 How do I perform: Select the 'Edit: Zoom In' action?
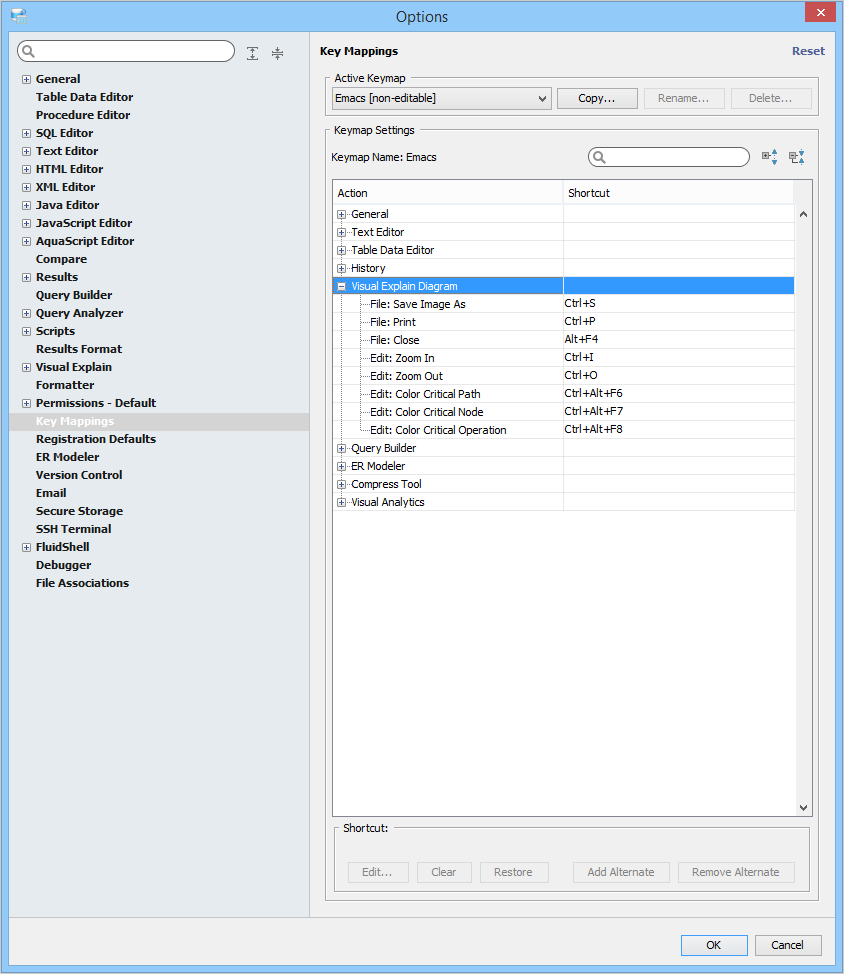[402, 358]
